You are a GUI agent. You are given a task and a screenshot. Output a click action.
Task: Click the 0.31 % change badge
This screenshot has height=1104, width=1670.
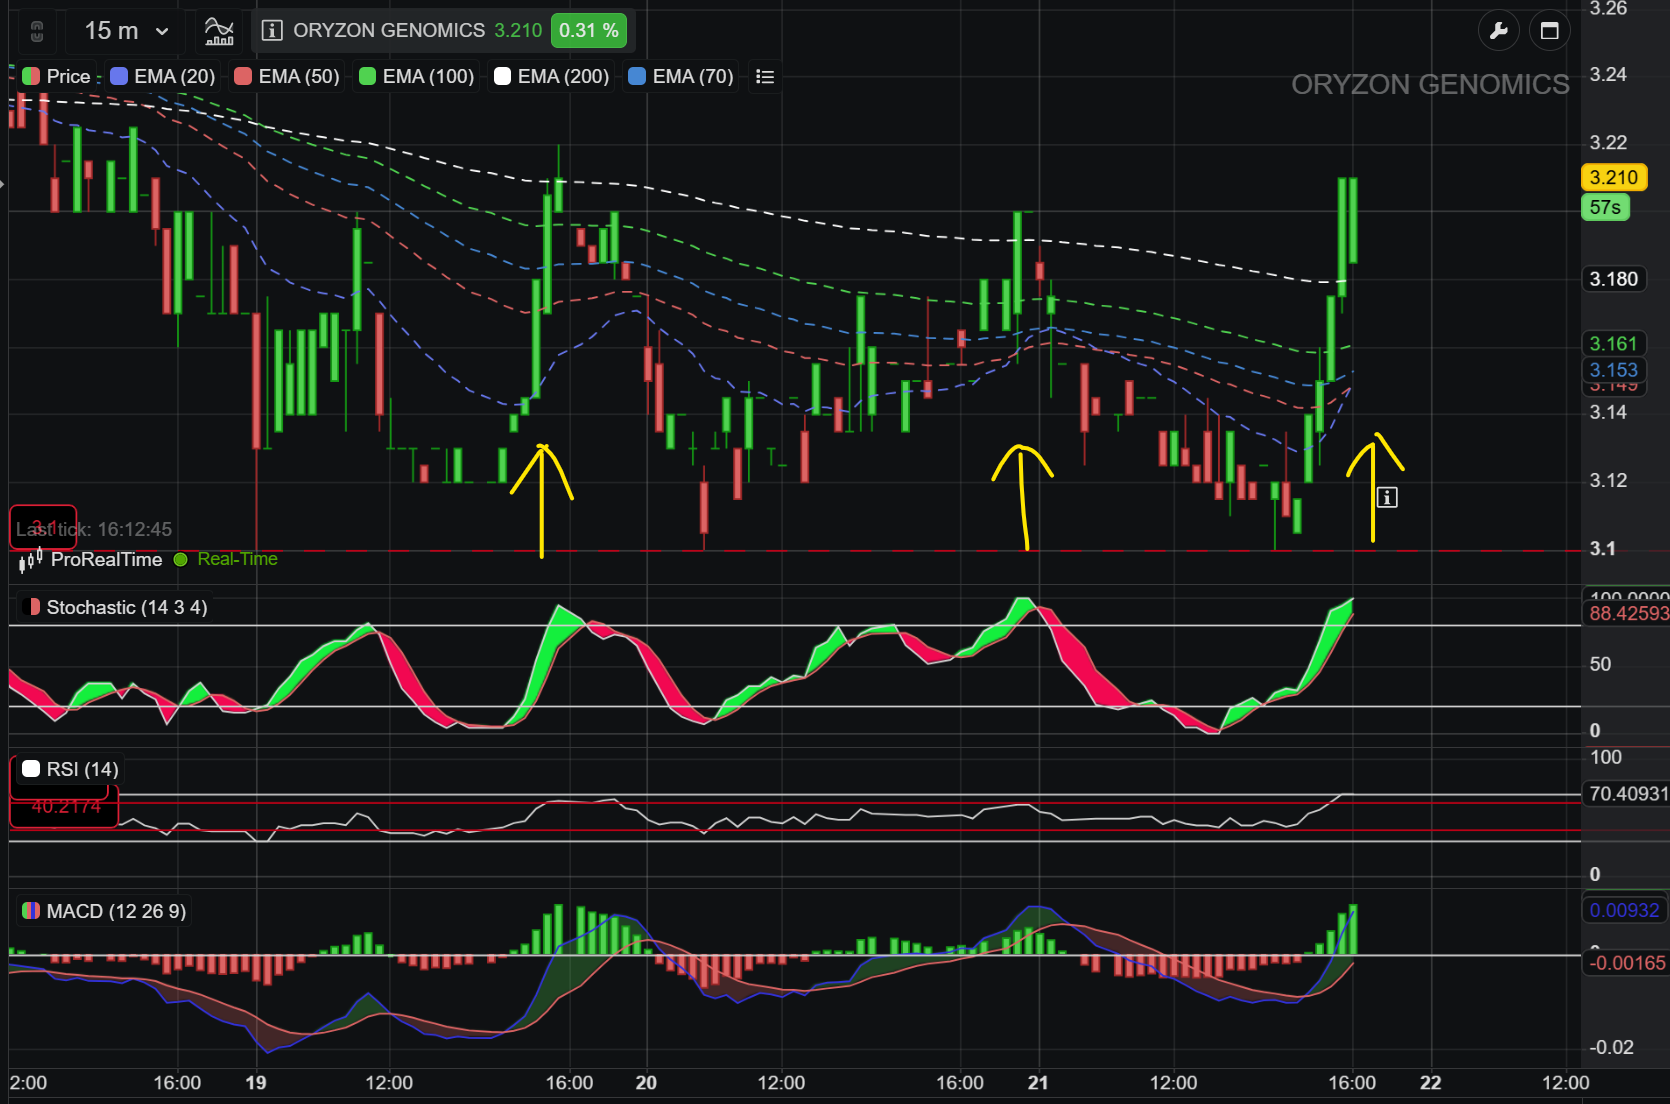coord(589,31)
